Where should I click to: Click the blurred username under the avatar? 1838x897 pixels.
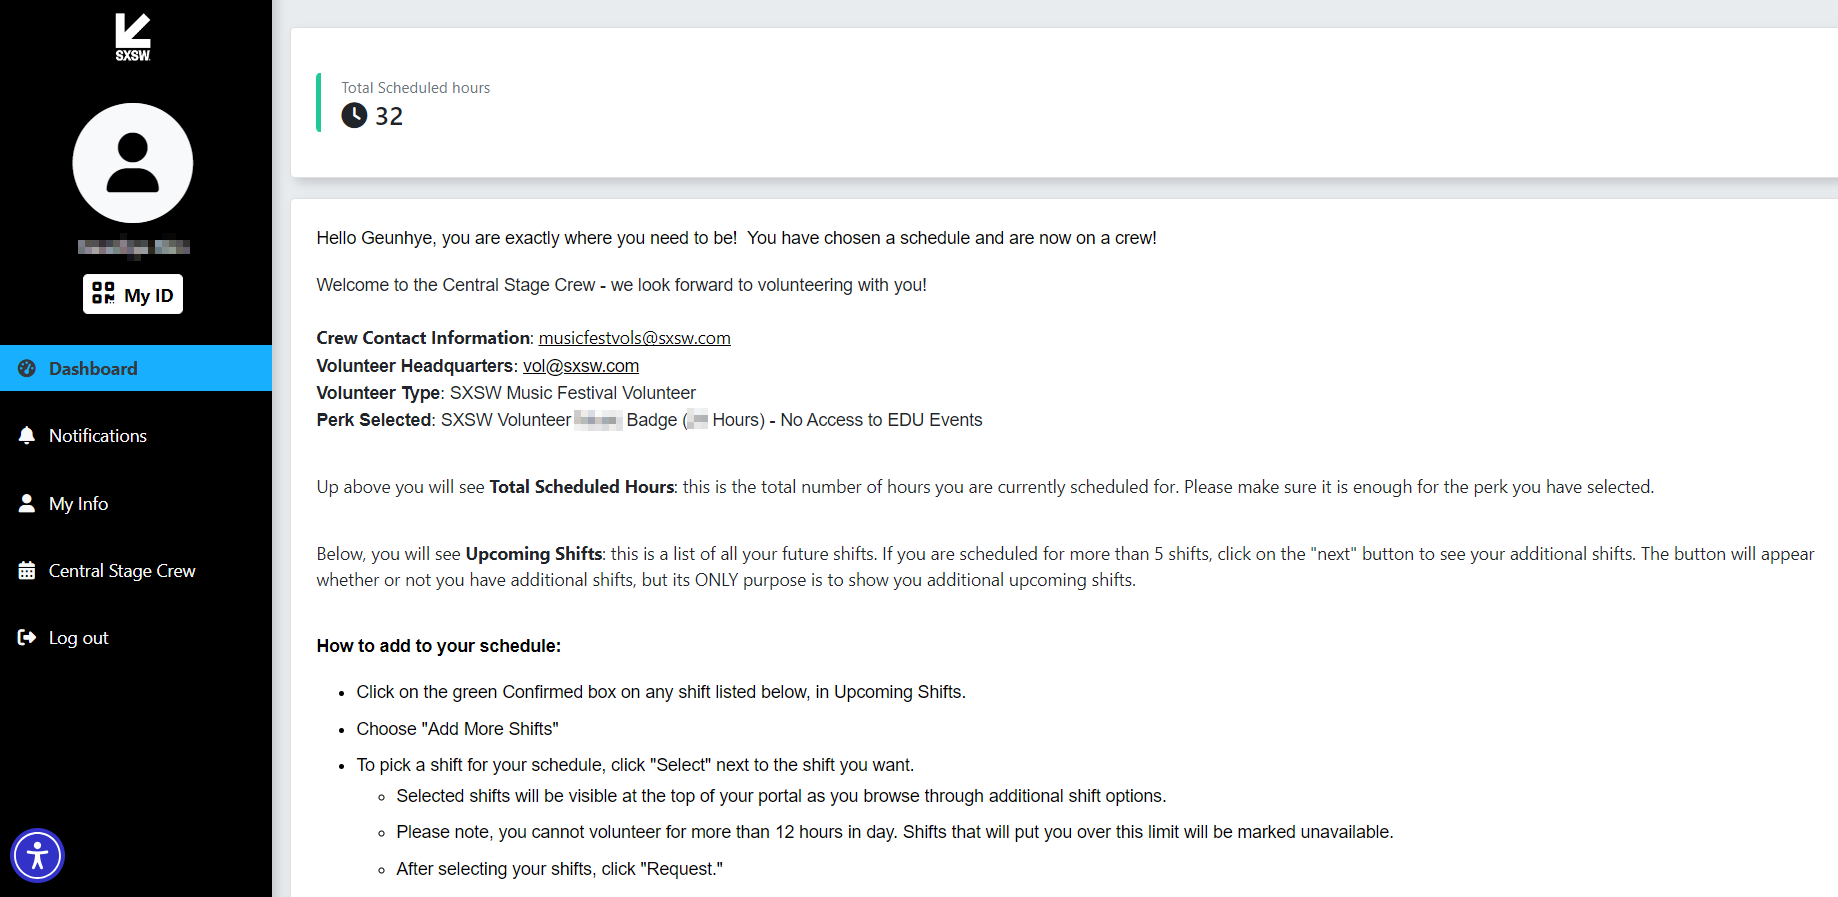pyautogui.click(x=134, y=246)
